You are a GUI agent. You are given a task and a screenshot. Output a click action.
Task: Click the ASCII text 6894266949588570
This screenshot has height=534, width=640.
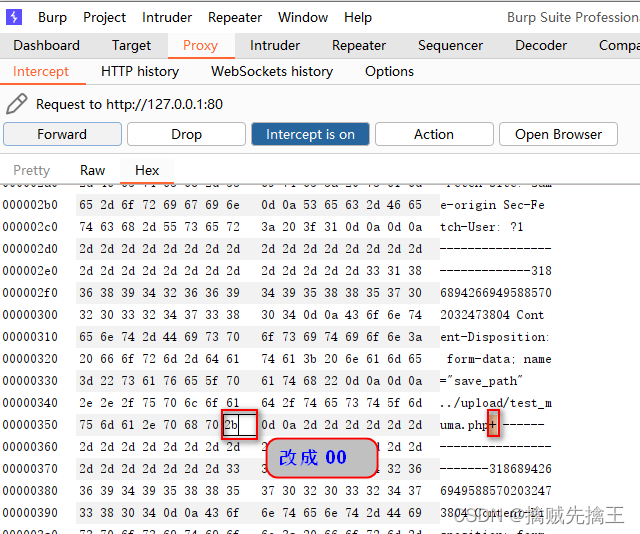[x=496, y=293]
